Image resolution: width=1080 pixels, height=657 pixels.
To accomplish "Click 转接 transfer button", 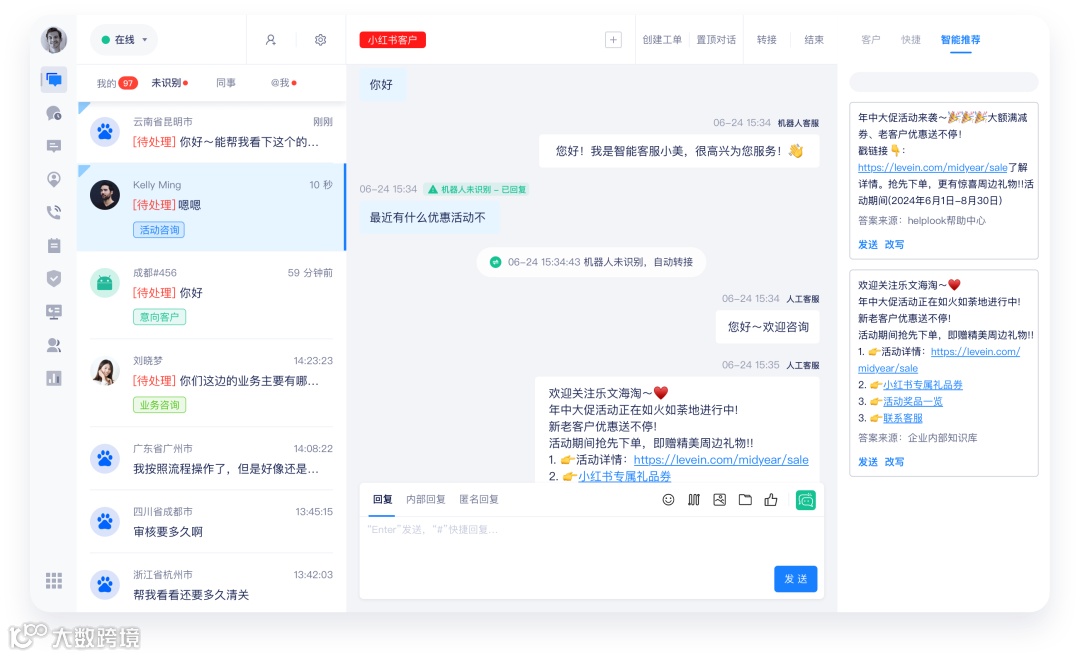I will 767,40.
